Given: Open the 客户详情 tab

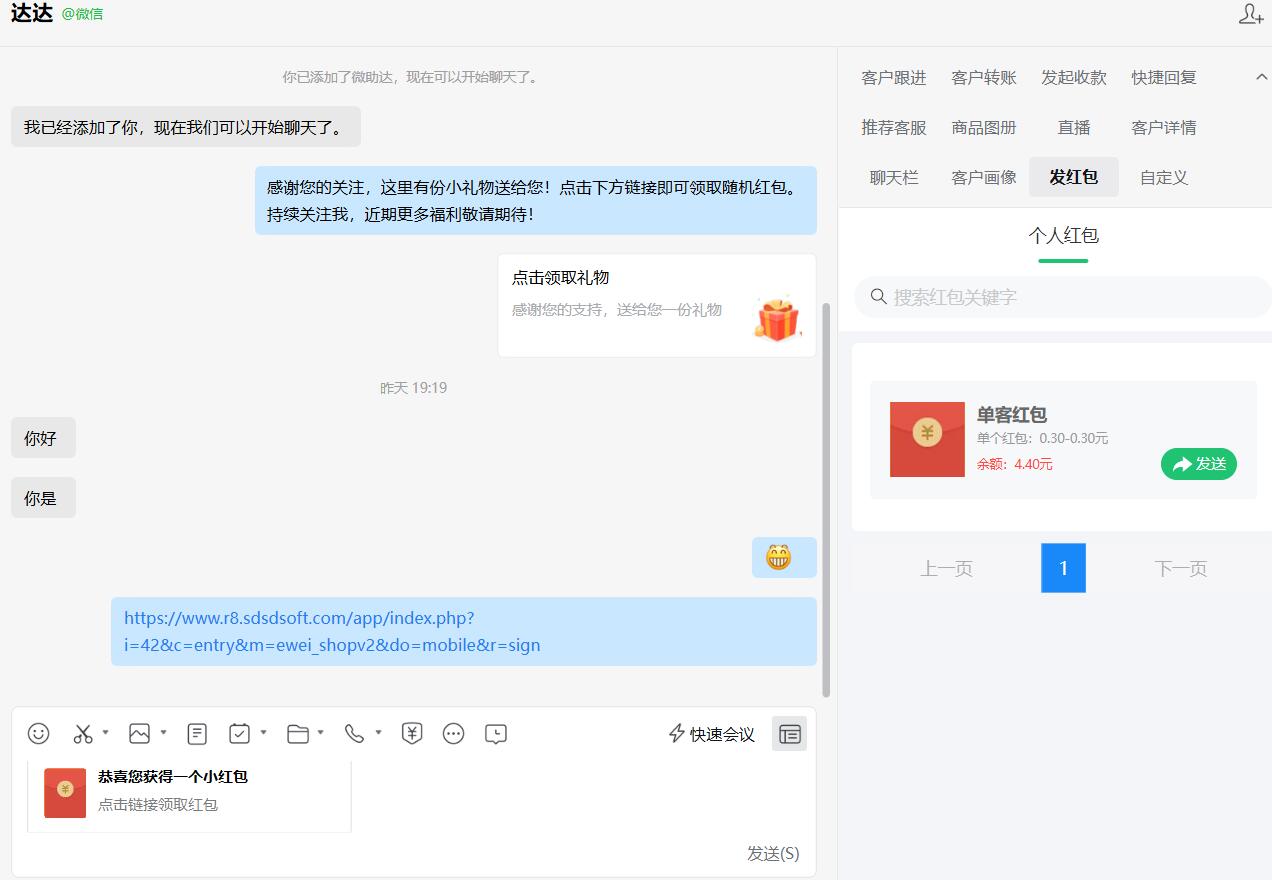Looking at the screenshot, I should click(x=1164, y=127).
